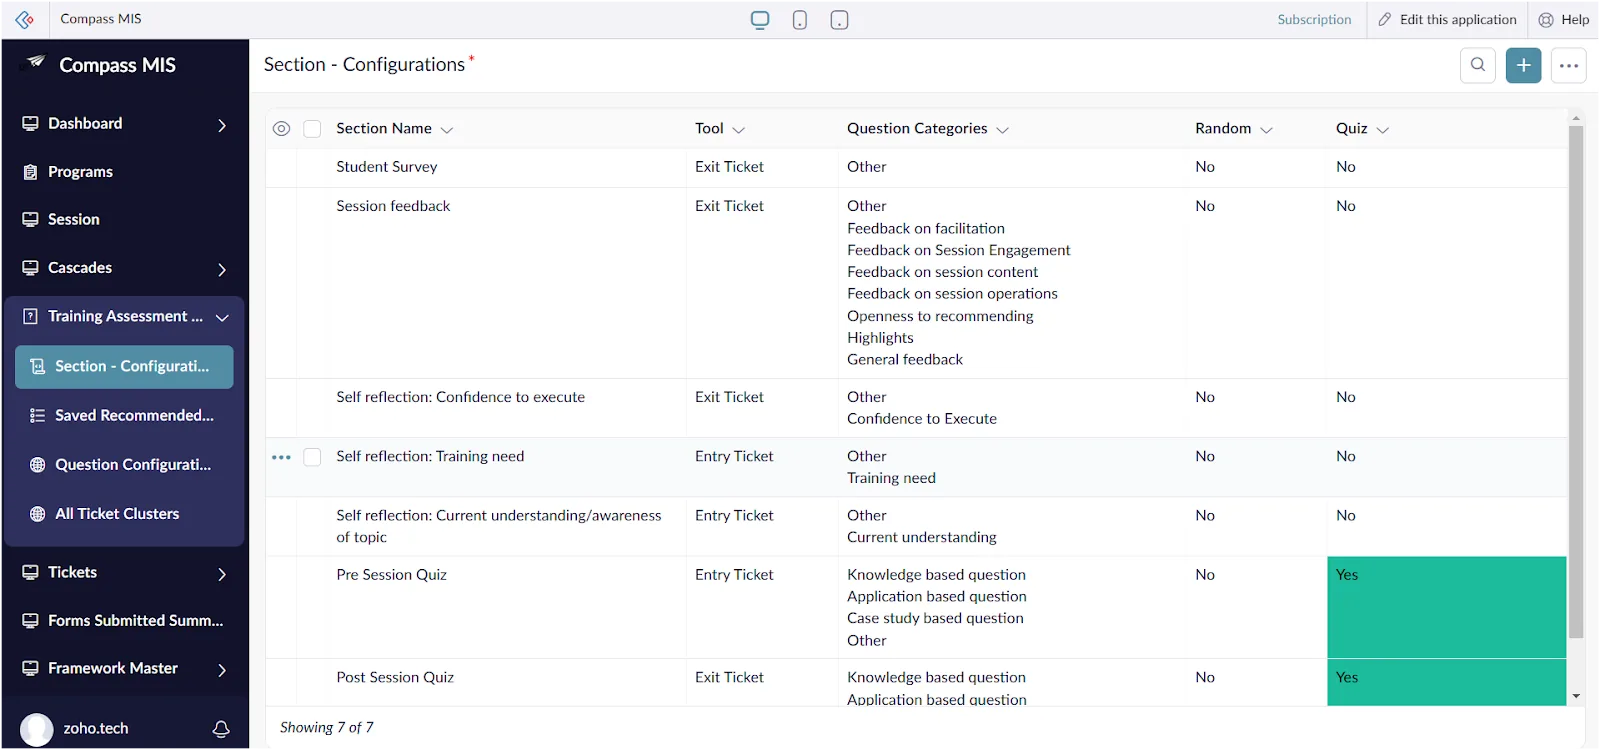Open the Quiz column dropdown arrow
This screenshot has width=1600, height=750.
pyautogui.click(x=1383, y=130)
